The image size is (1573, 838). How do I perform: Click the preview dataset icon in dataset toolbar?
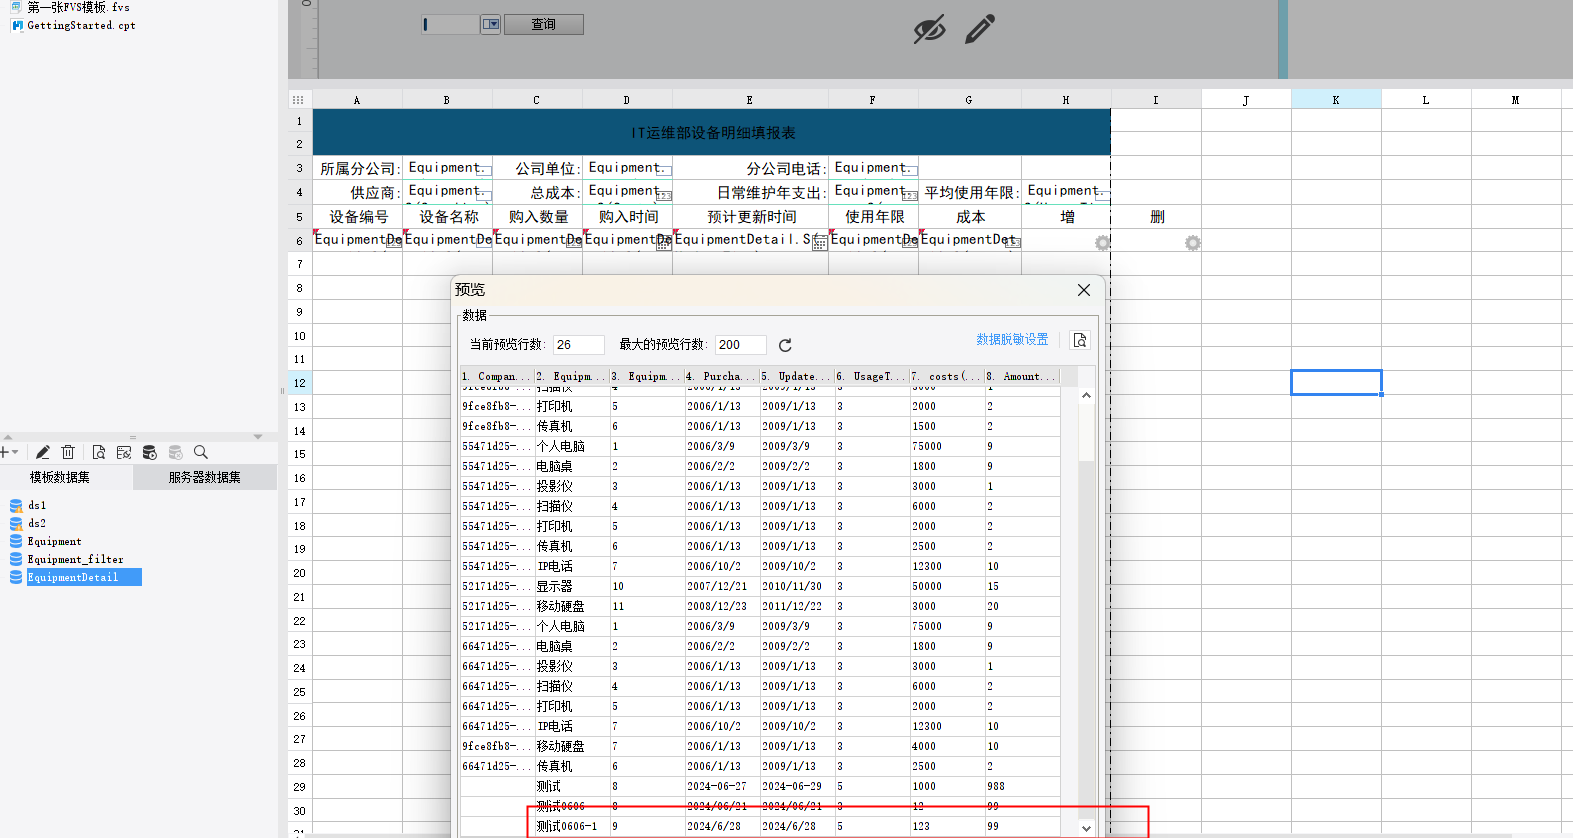click(x=98, y=452)
